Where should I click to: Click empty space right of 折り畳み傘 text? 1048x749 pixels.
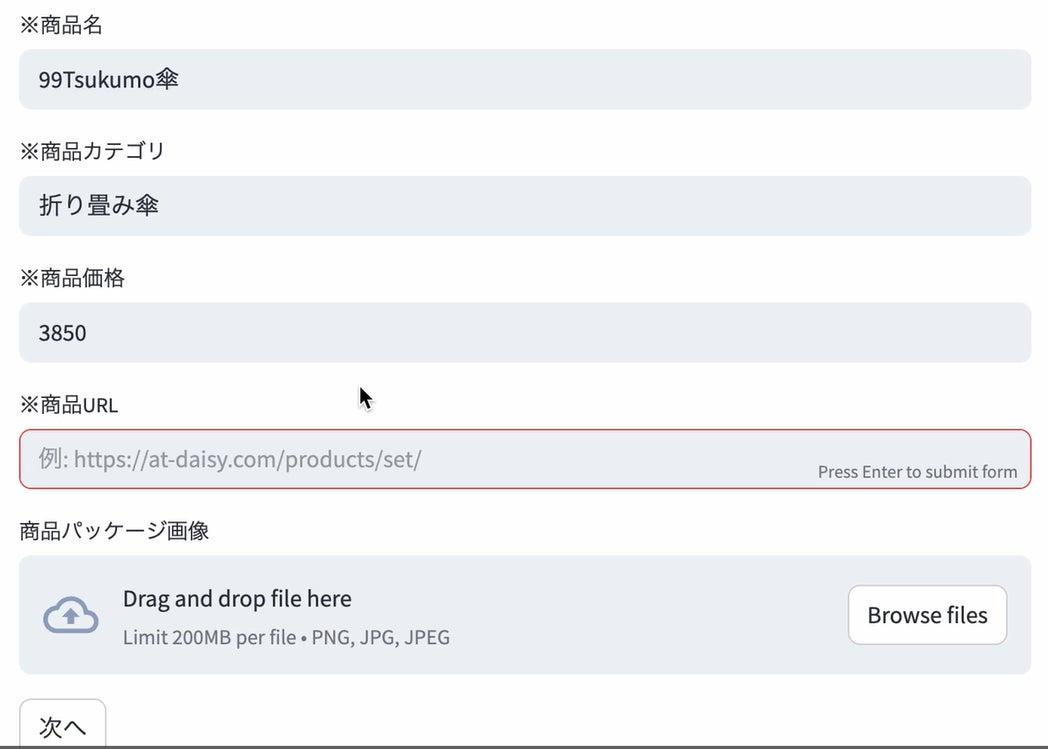pos(600,206)
